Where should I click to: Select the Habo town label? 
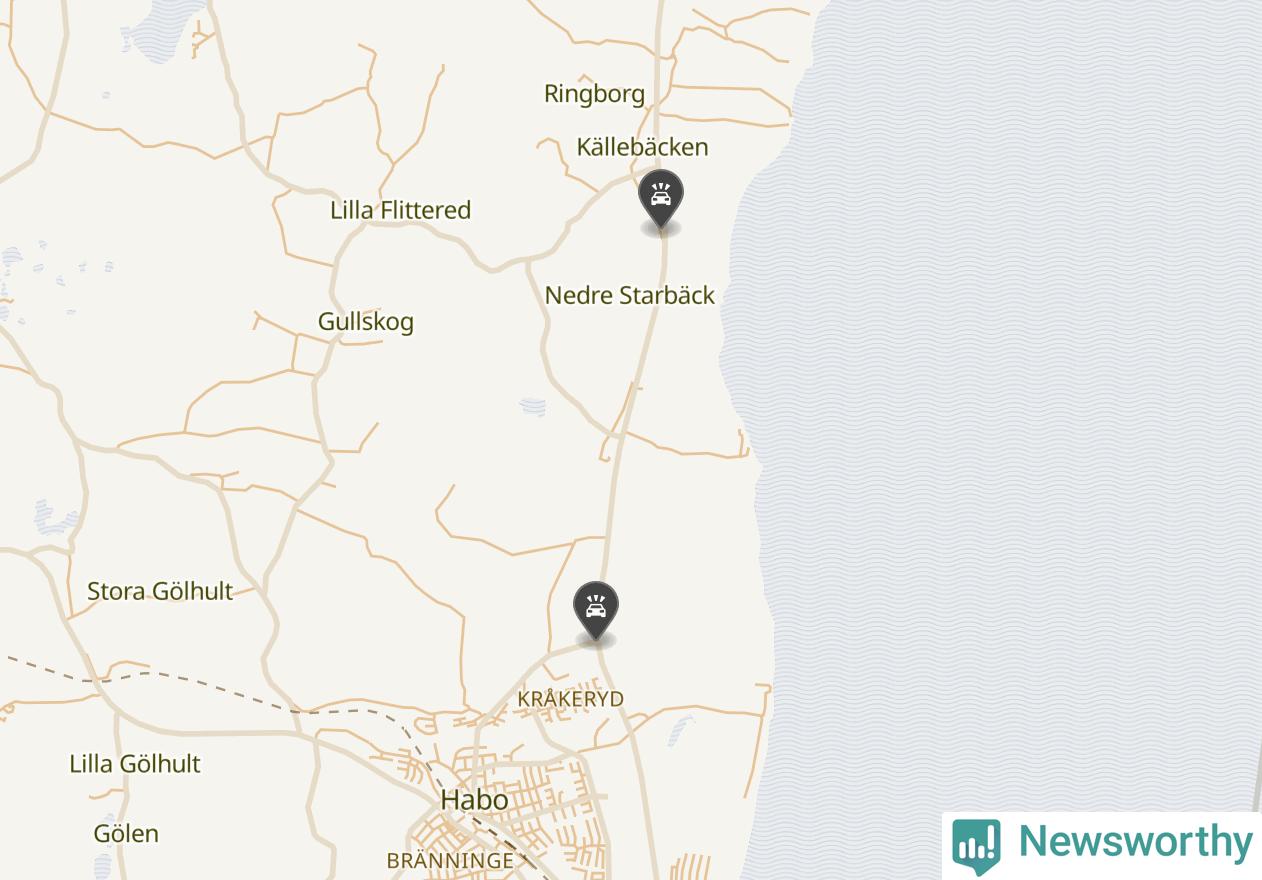474,800
